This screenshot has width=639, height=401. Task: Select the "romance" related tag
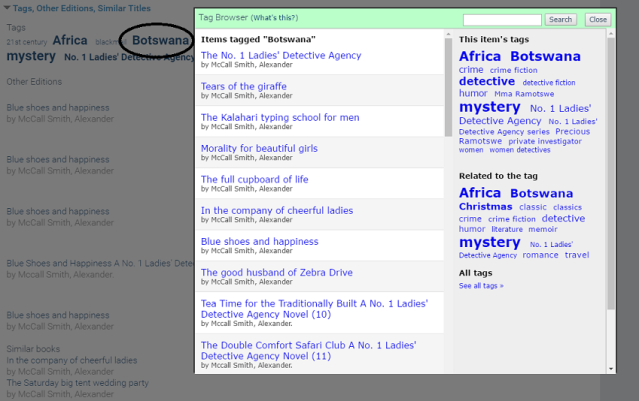pos(540,255)
